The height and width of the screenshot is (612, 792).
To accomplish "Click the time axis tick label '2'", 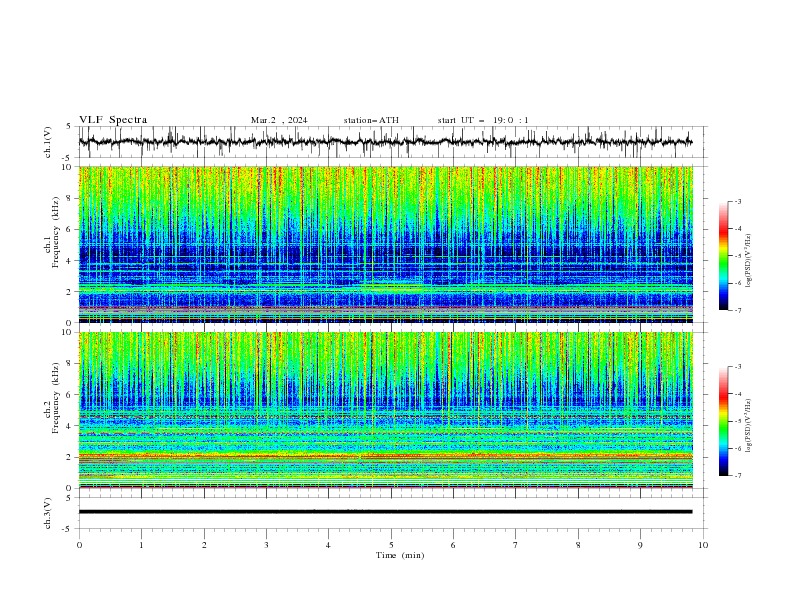I will click(204, 545).
